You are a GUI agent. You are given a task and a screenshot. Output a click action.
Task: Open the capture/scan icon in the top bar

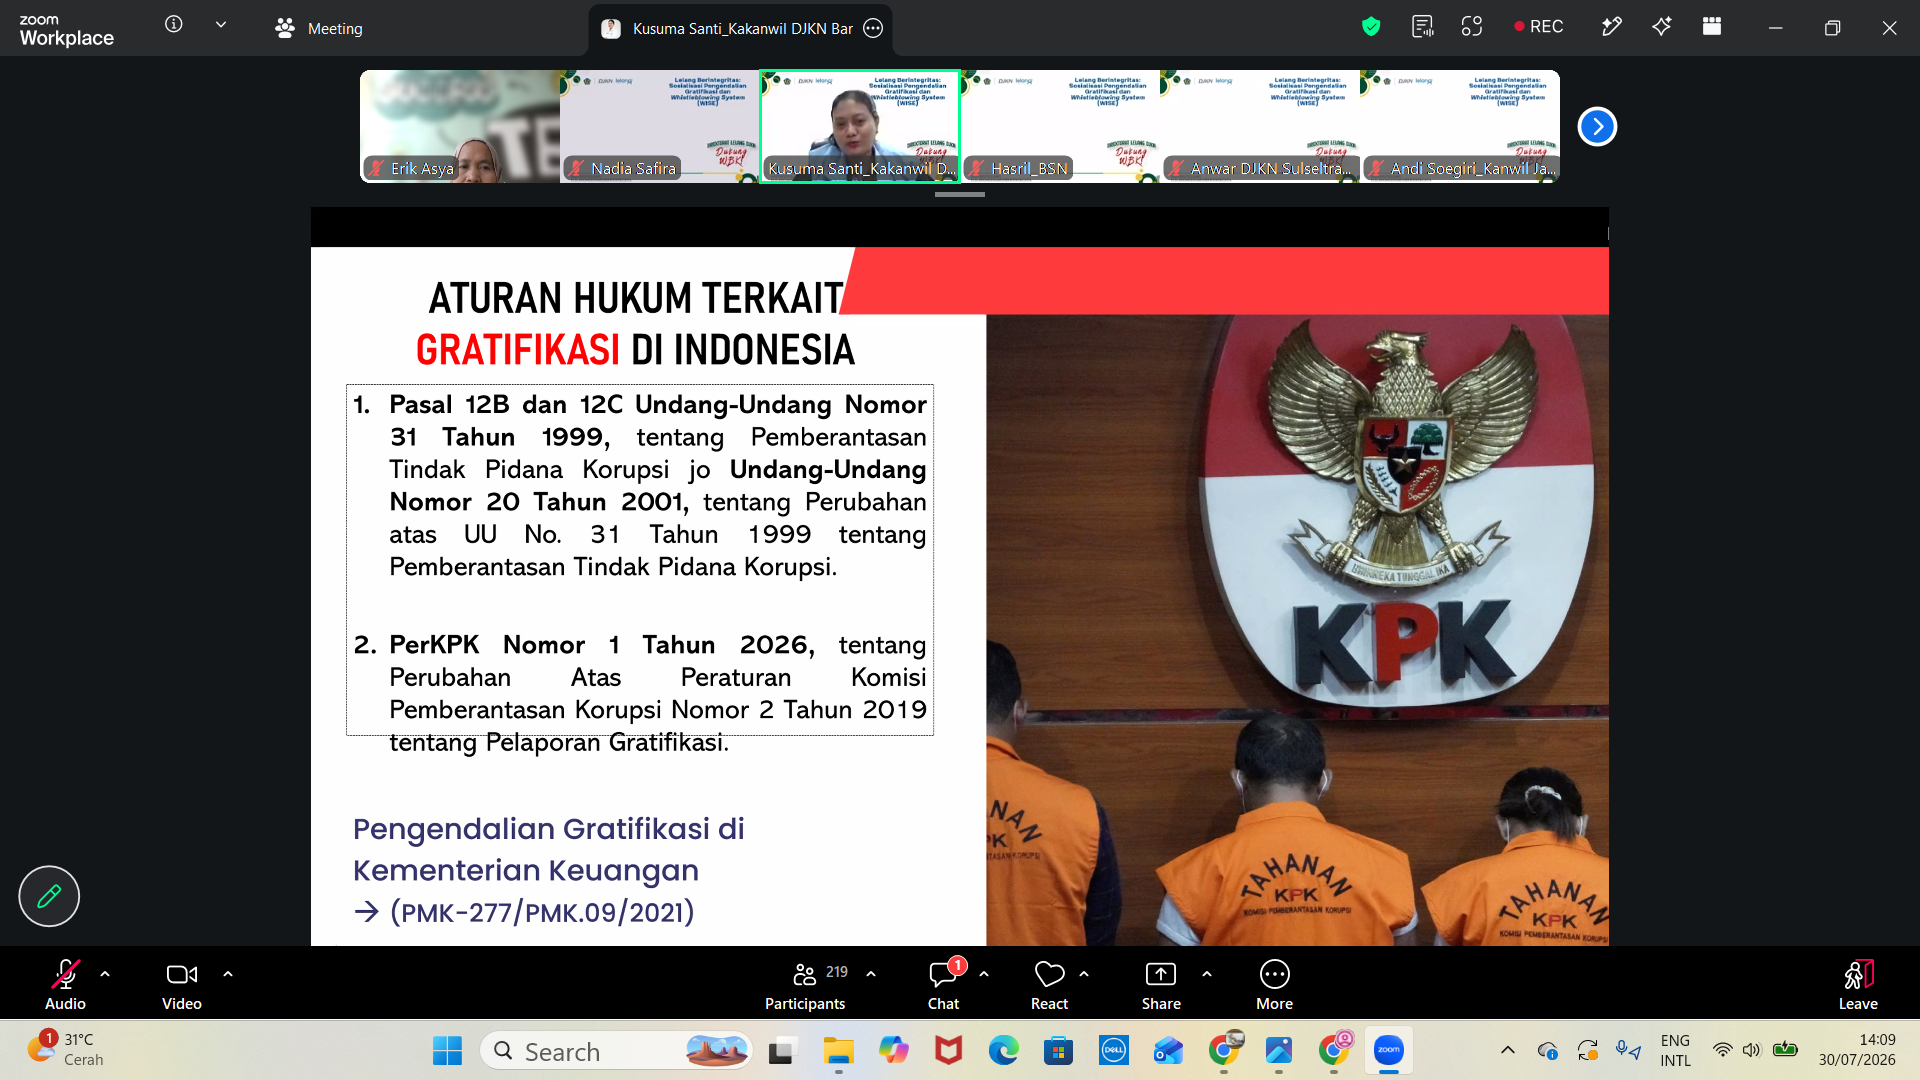[1472, 27]
